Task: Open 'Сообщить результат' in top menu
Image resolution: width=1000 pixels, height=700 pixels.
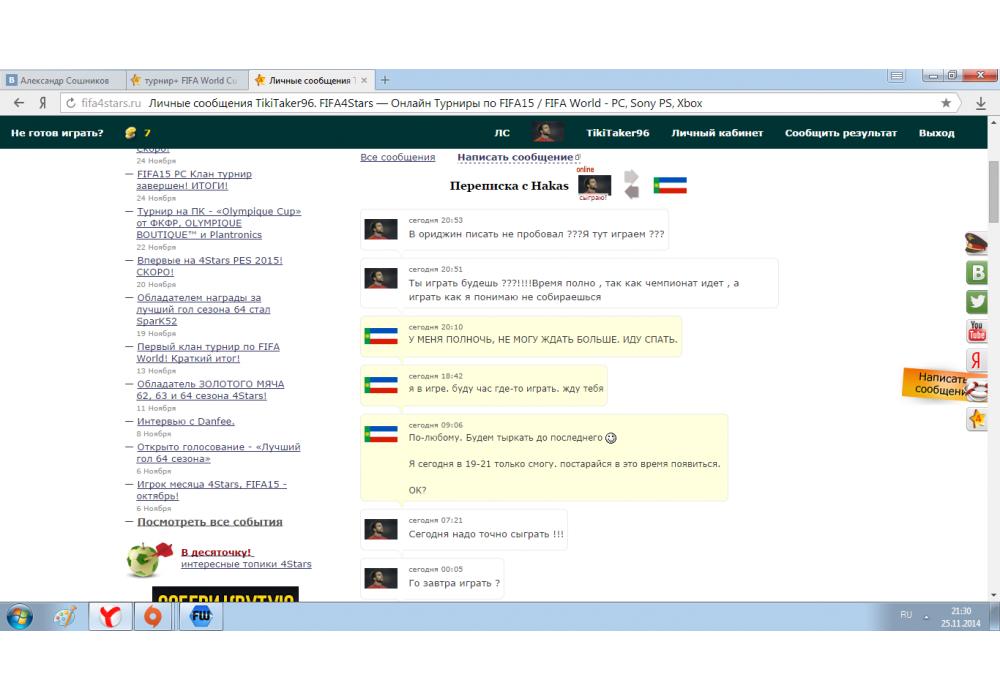Action: [x=840, y=133]
